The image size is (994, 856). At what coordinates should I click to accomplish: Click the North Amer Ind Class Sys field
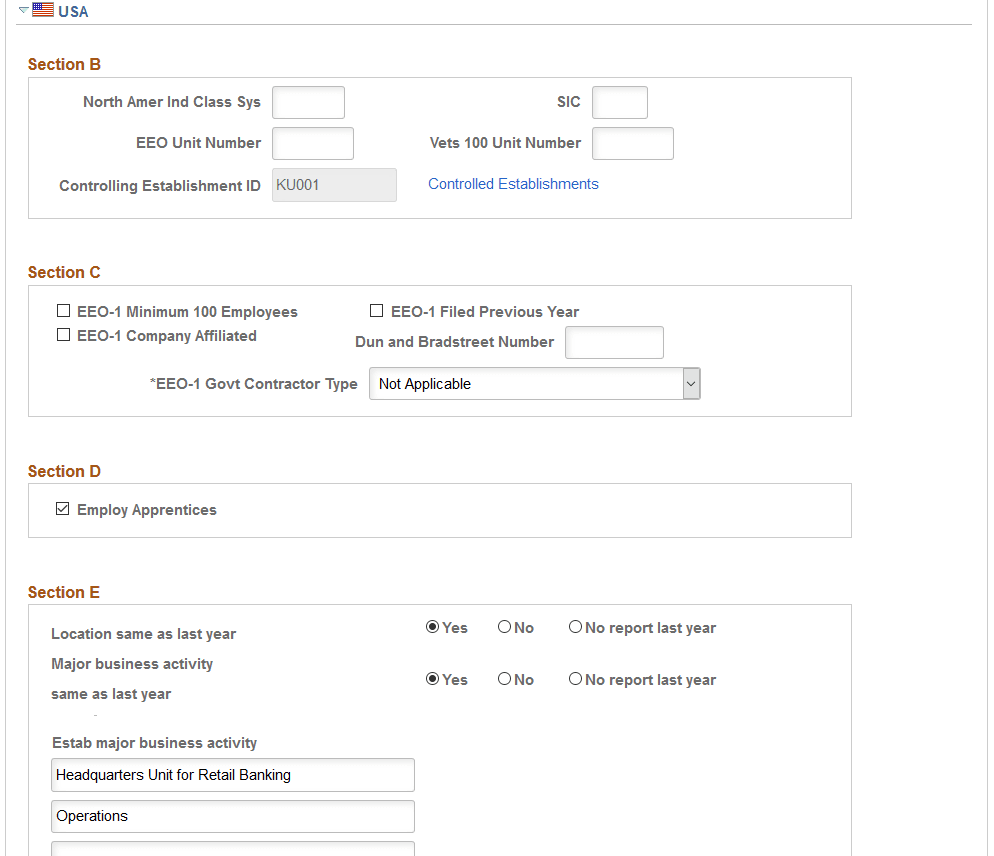point(308,102)
